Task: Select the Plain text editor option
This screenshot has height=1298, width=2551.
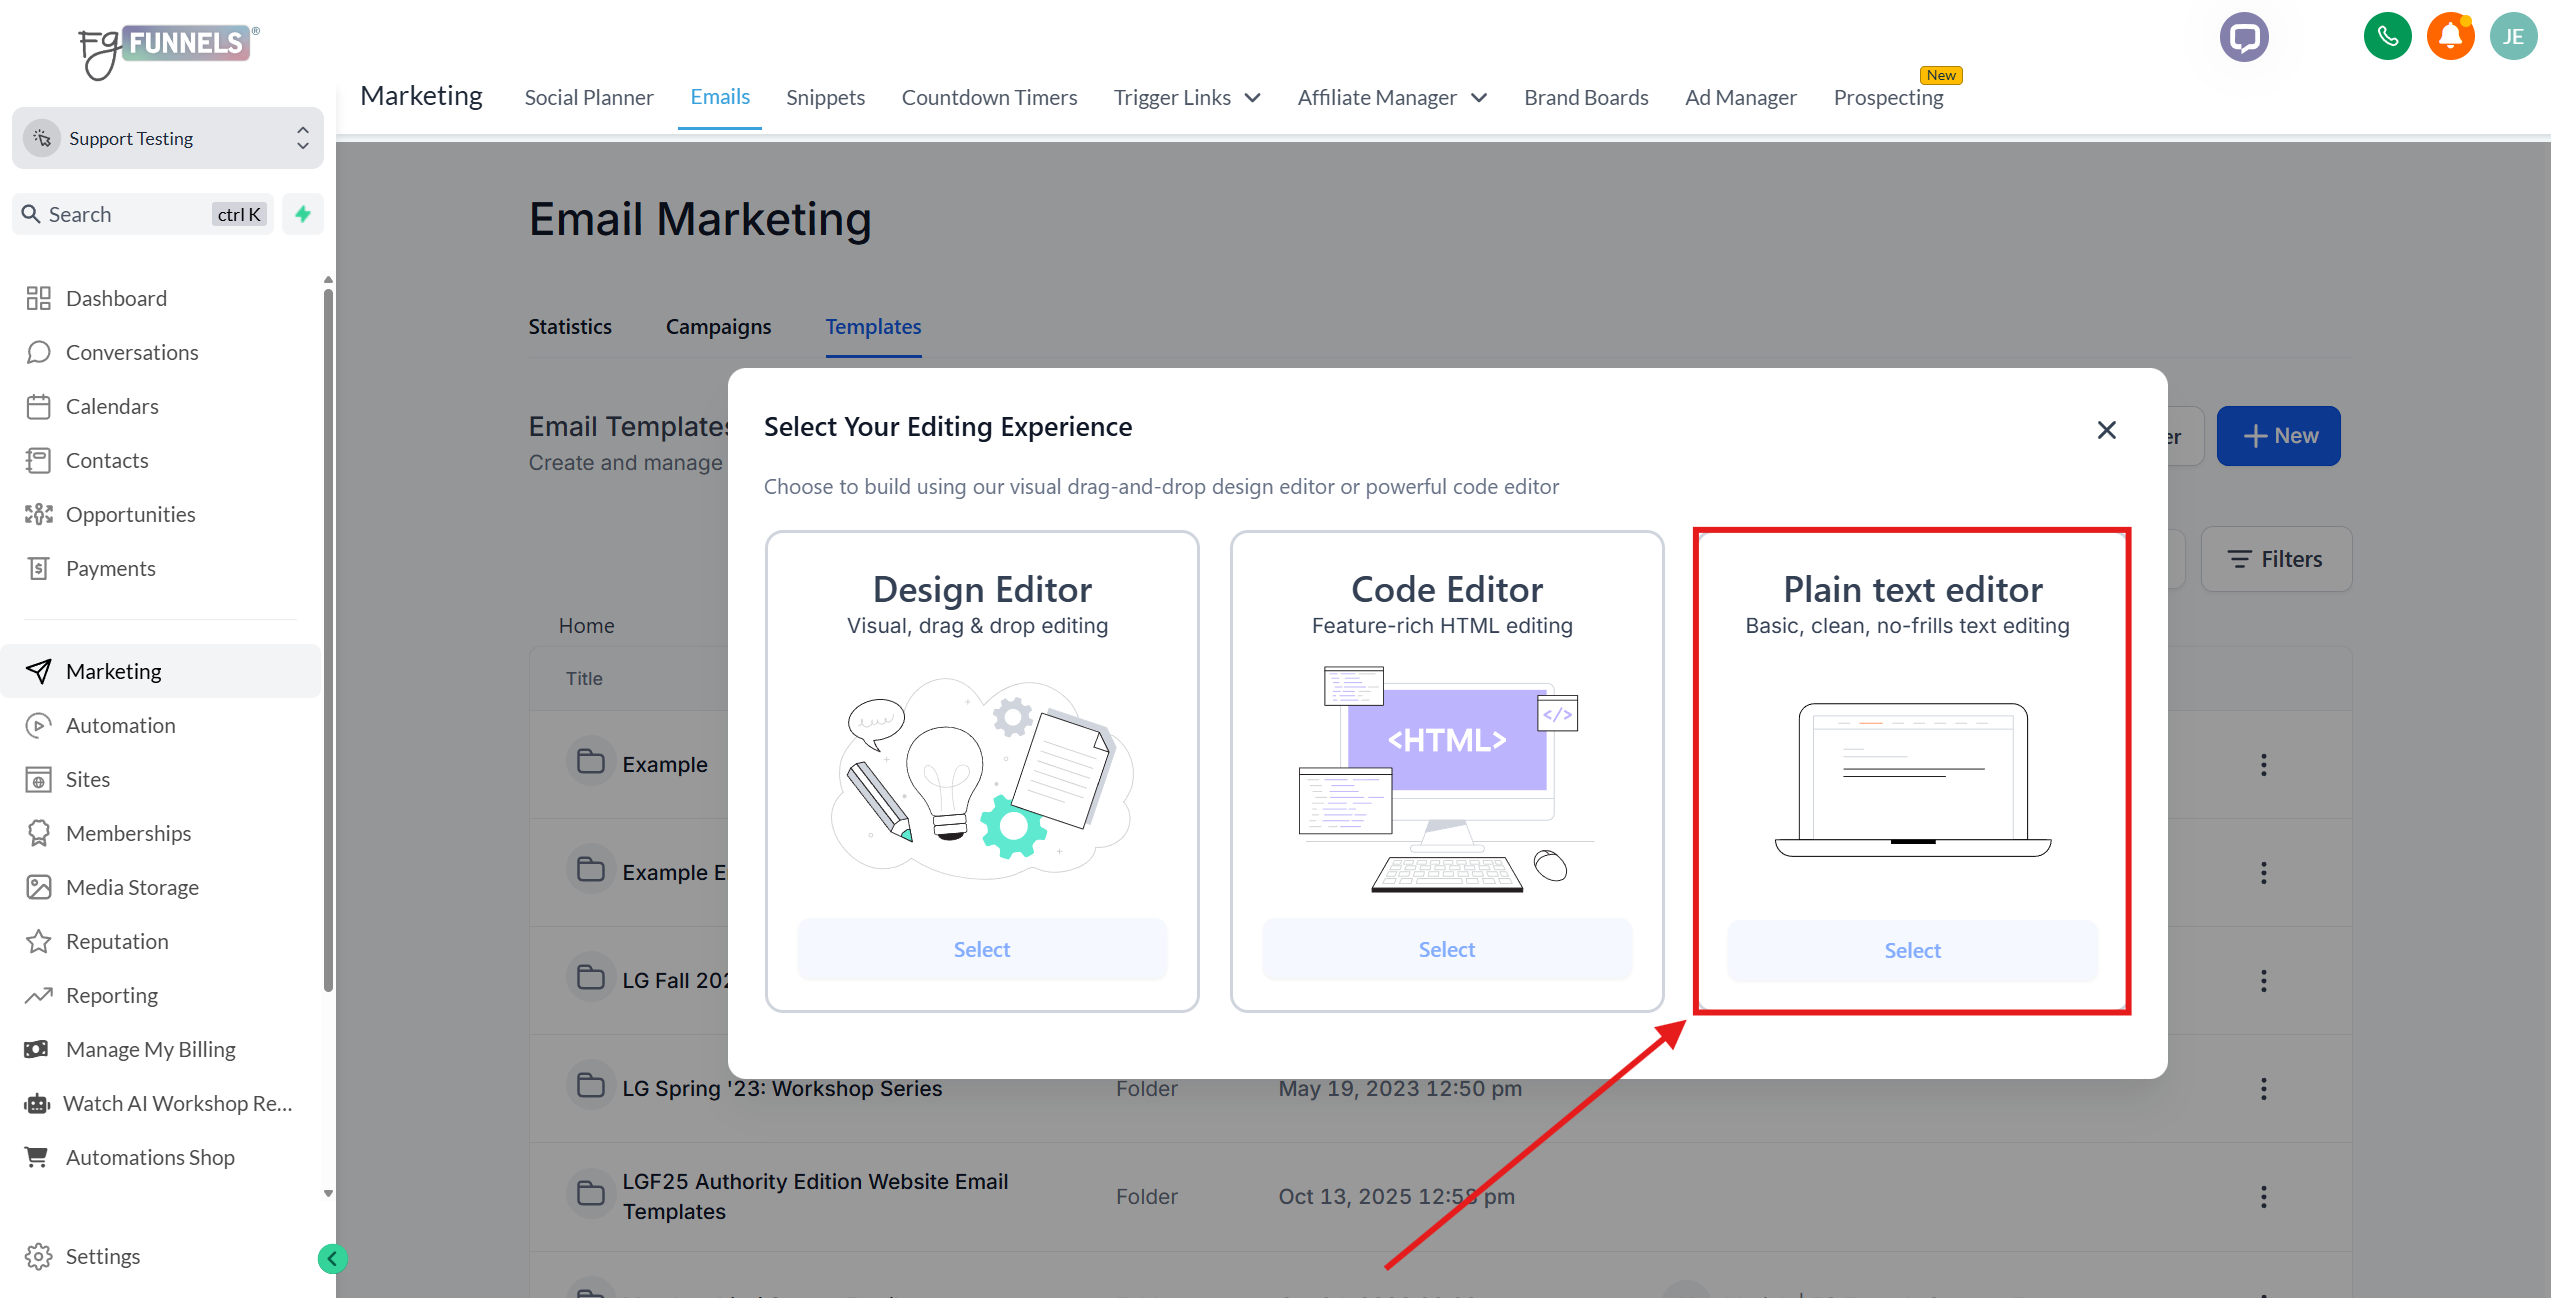Action: click(1912, 950)
